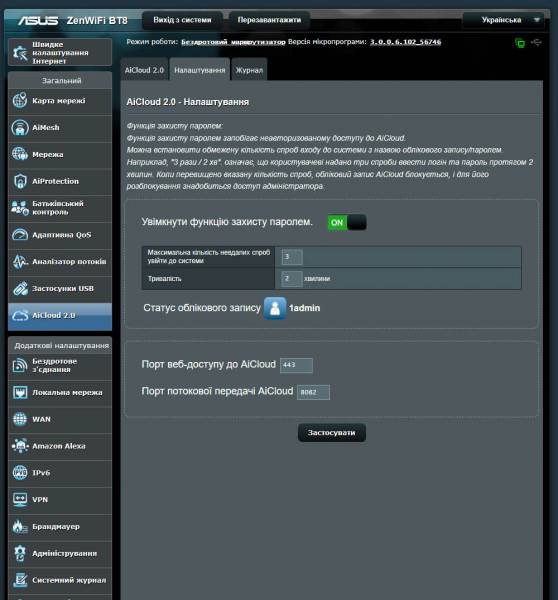558x600 pixels.
Task: Click the Traffic Analyzer waveform icon
Action: [20, 261]
